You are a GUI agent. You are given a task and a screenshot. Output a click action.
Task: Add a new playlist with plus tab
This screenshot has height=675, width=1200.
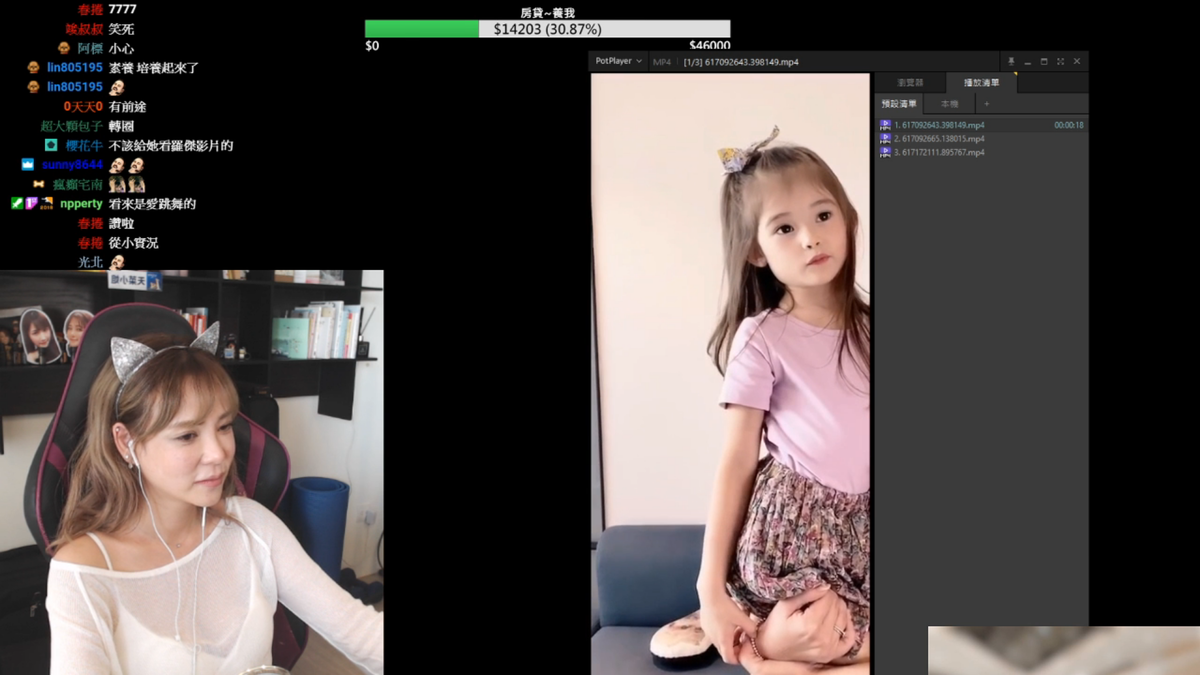tap(986, 104)
